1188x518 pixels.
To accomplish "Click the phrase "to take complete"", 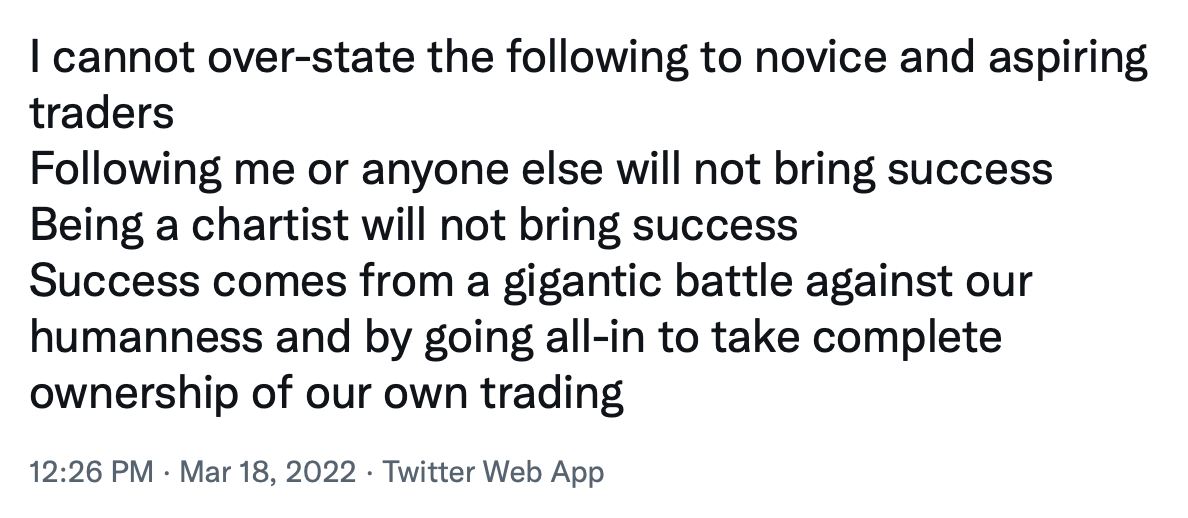I will (830, 339).
